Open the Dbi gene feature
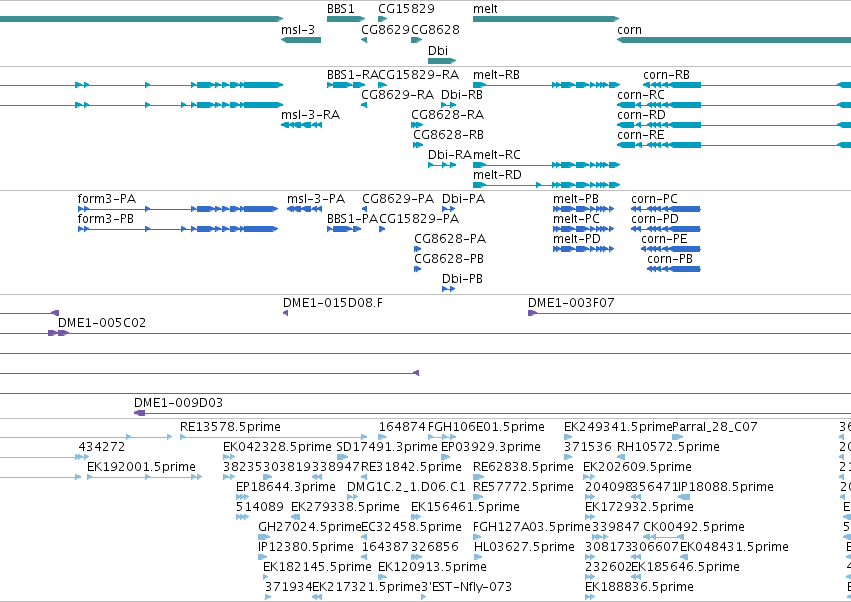The image size is (851, 602). click(442, 61)
